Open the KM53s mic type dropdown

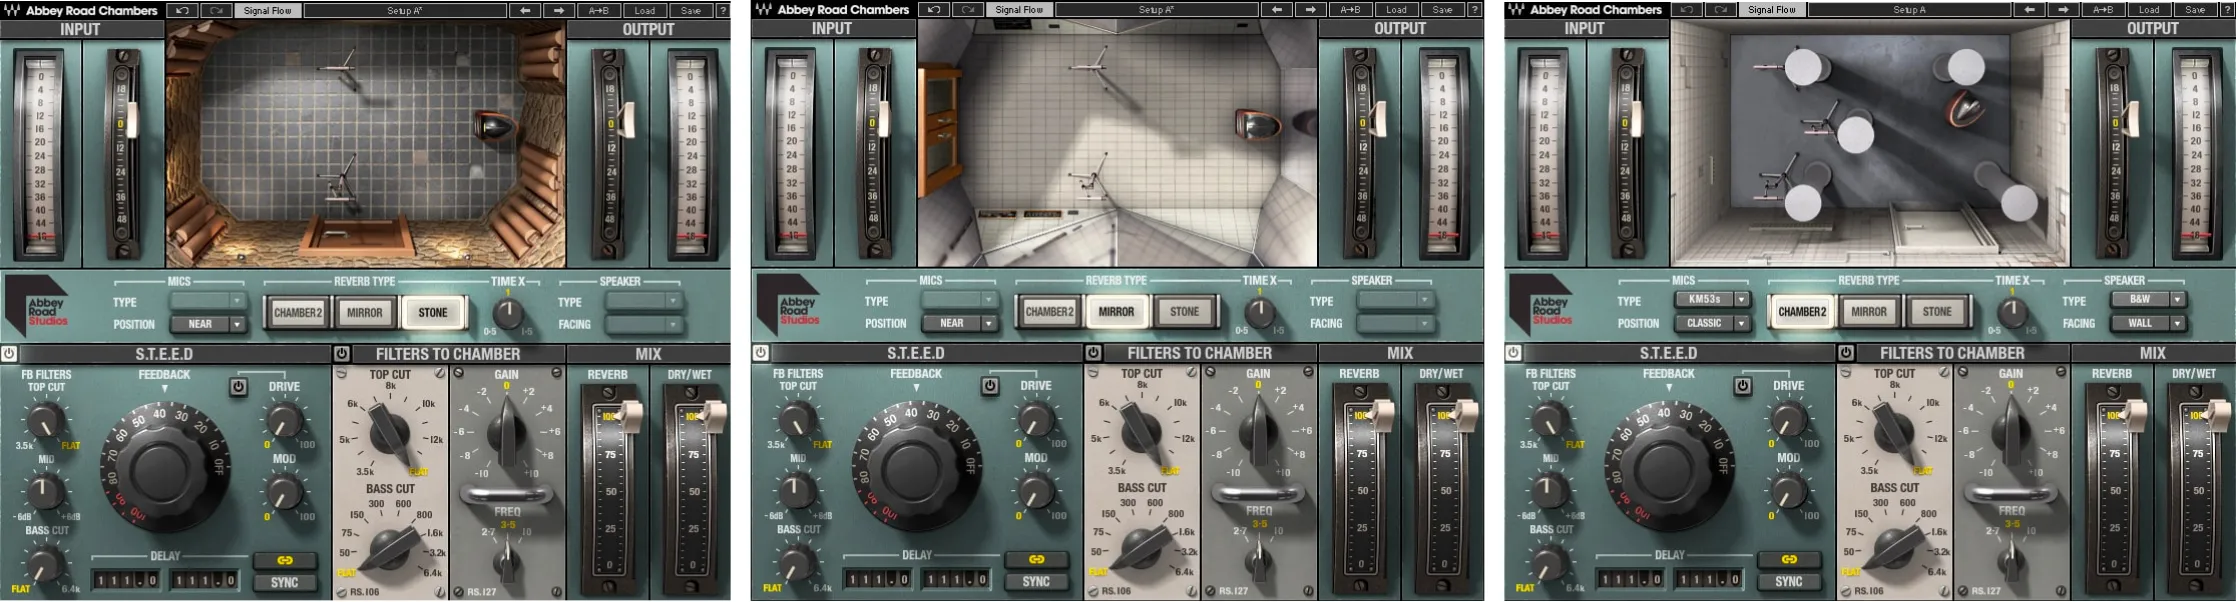coord(1712,299)
